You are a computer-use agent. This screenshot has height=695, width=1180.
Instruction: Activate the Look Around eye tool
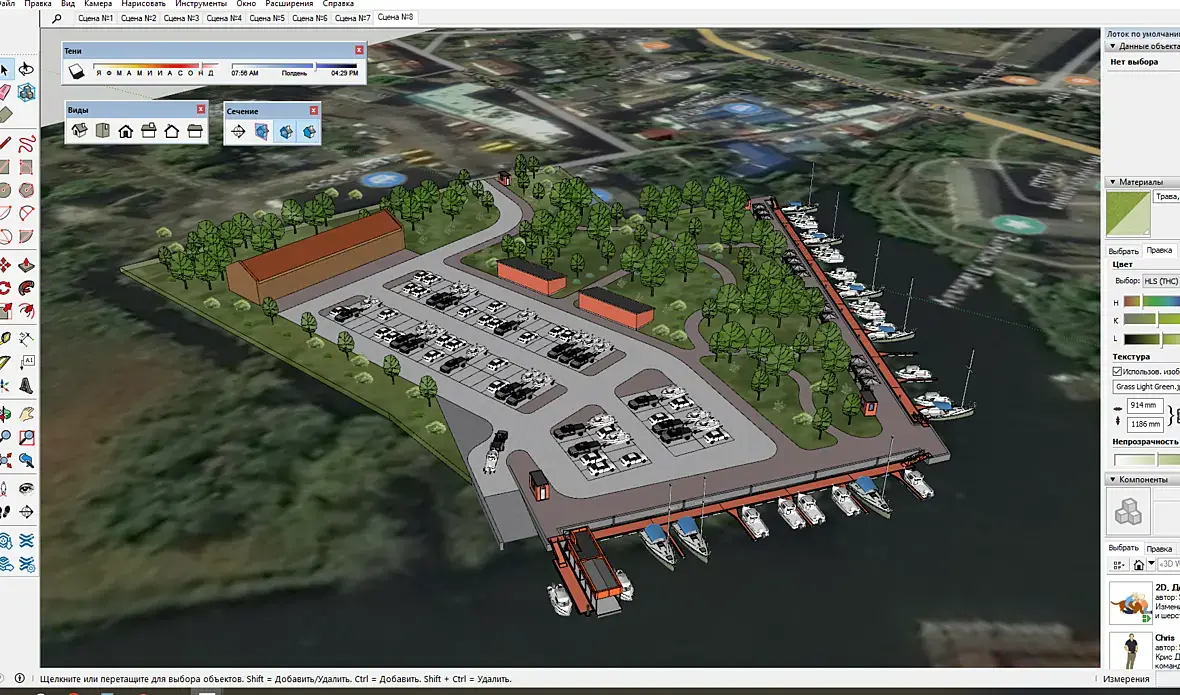26,489
